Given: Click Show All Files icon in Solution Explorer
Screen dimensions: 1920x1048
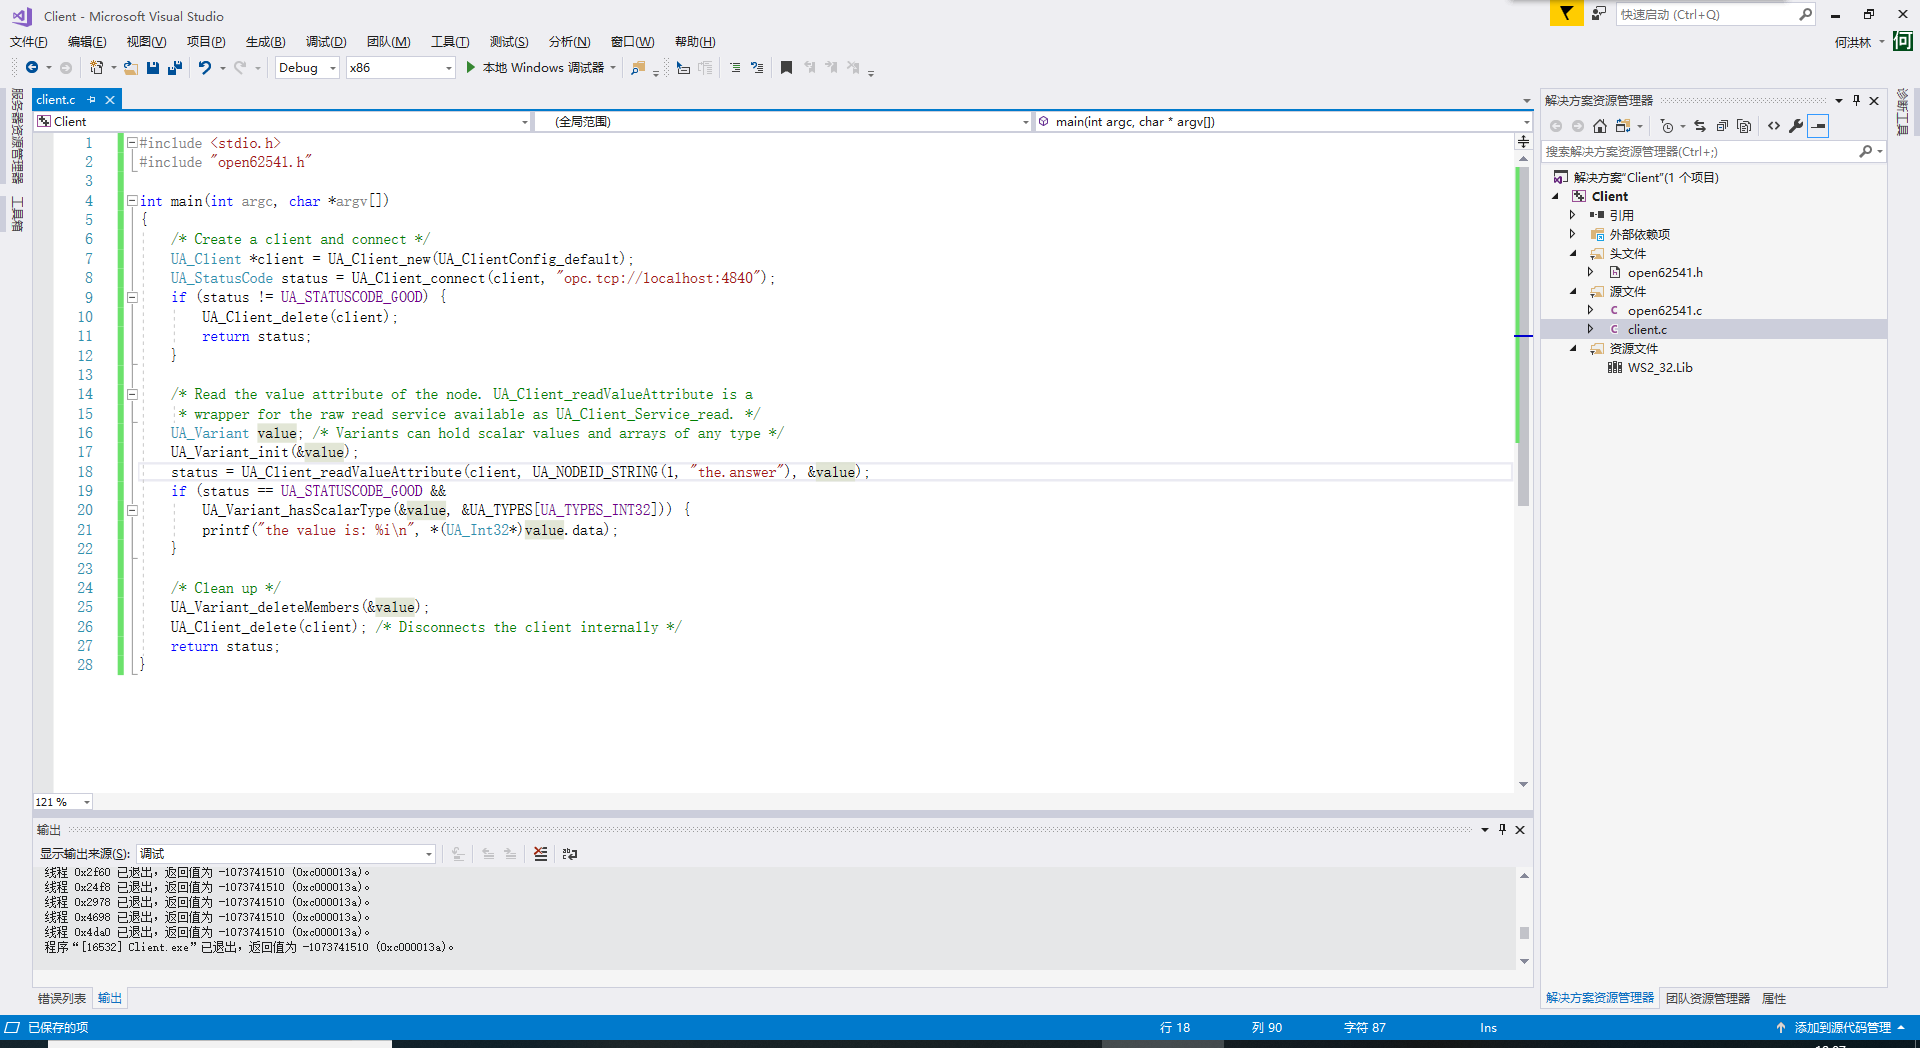Looking at the screenshot, I should (x=1744, y=126).
